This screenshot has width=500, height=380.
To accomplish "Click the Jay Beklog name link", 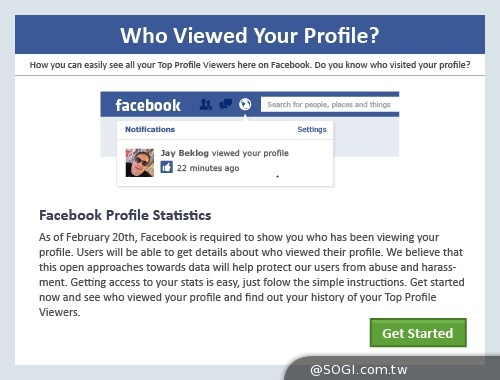I will click(x=185, y=153).
